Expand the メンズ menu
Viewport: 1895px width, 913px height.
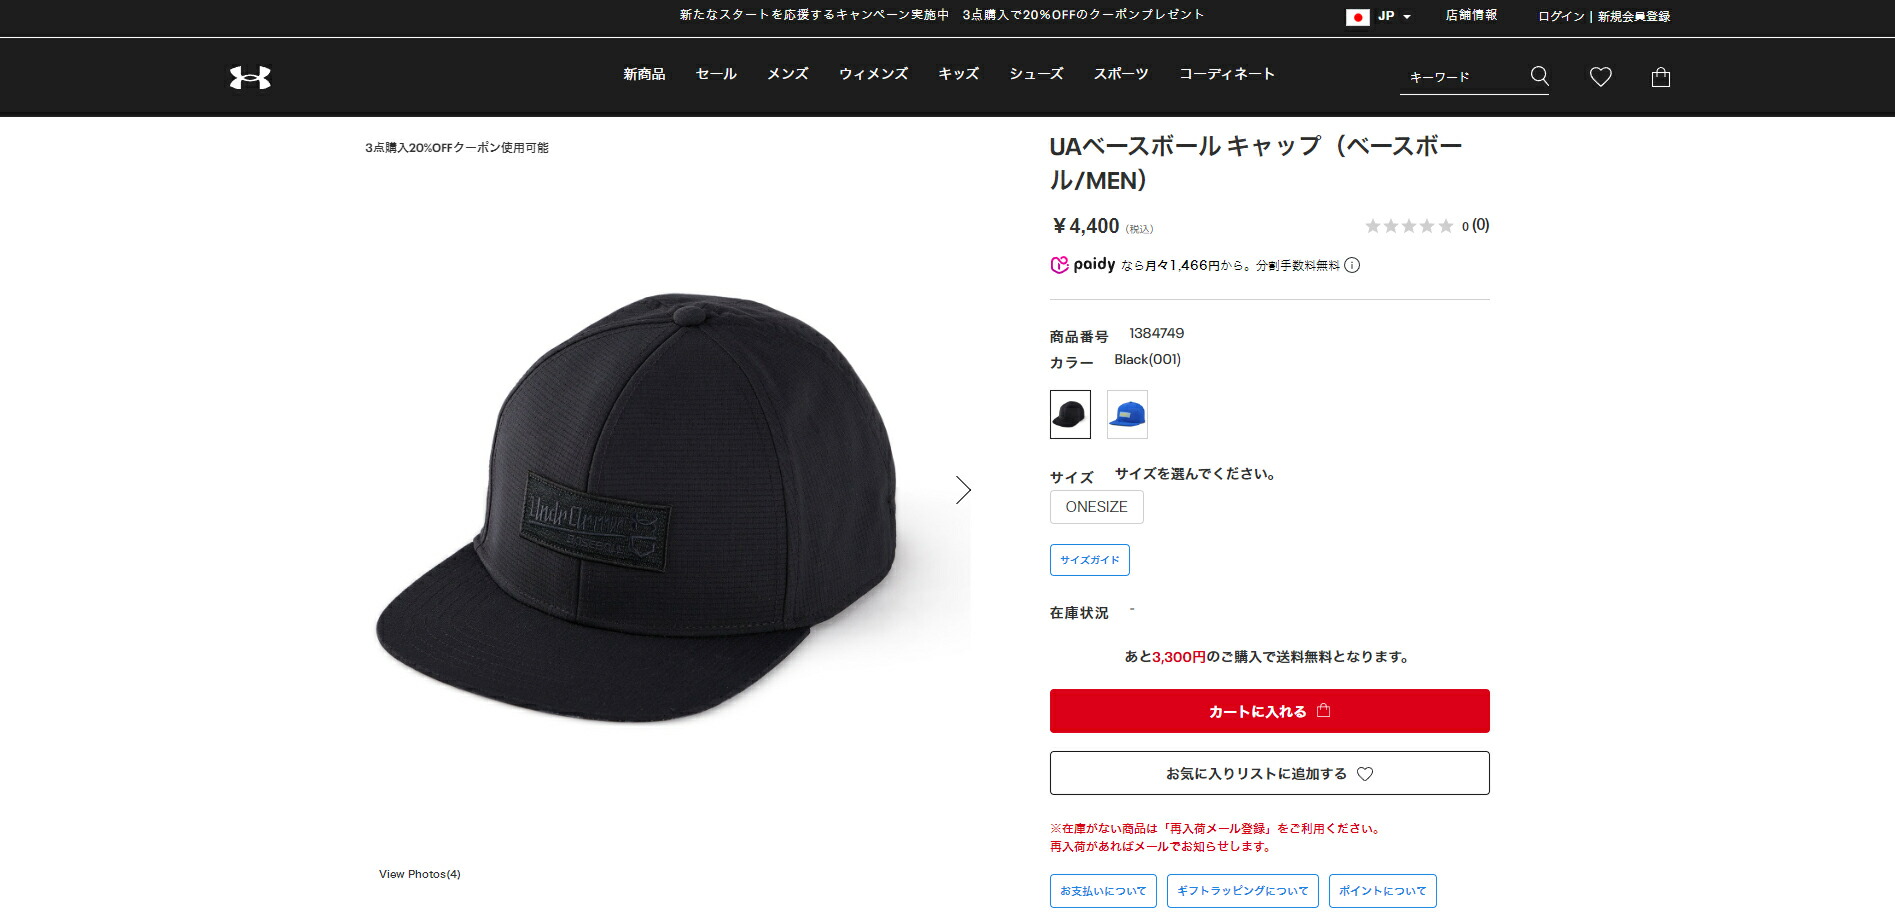[x=787, y=74]
